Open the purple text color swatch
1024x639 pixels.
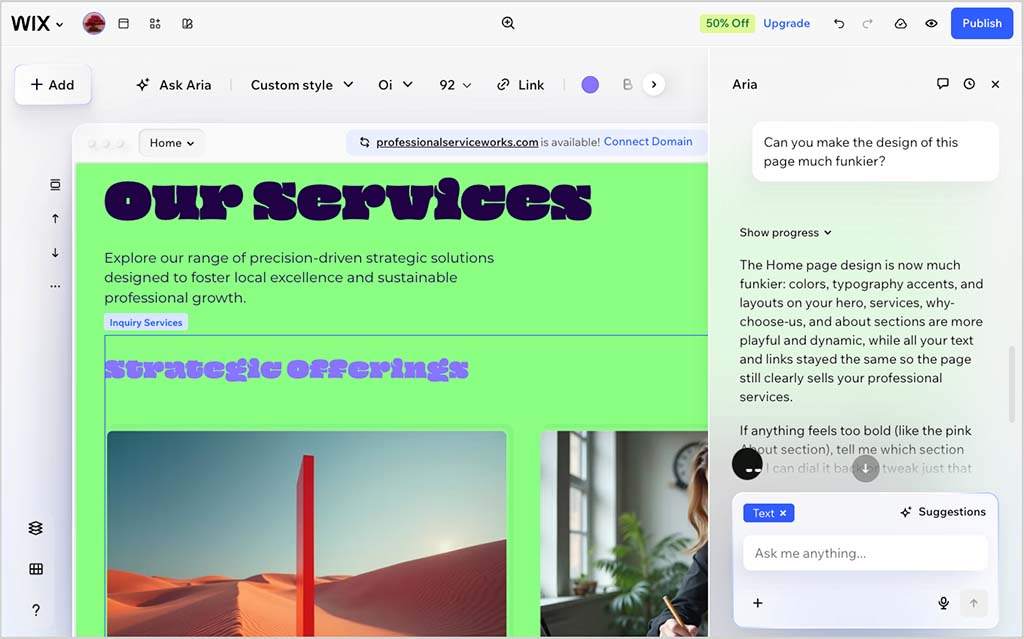(x=590, y=84)
